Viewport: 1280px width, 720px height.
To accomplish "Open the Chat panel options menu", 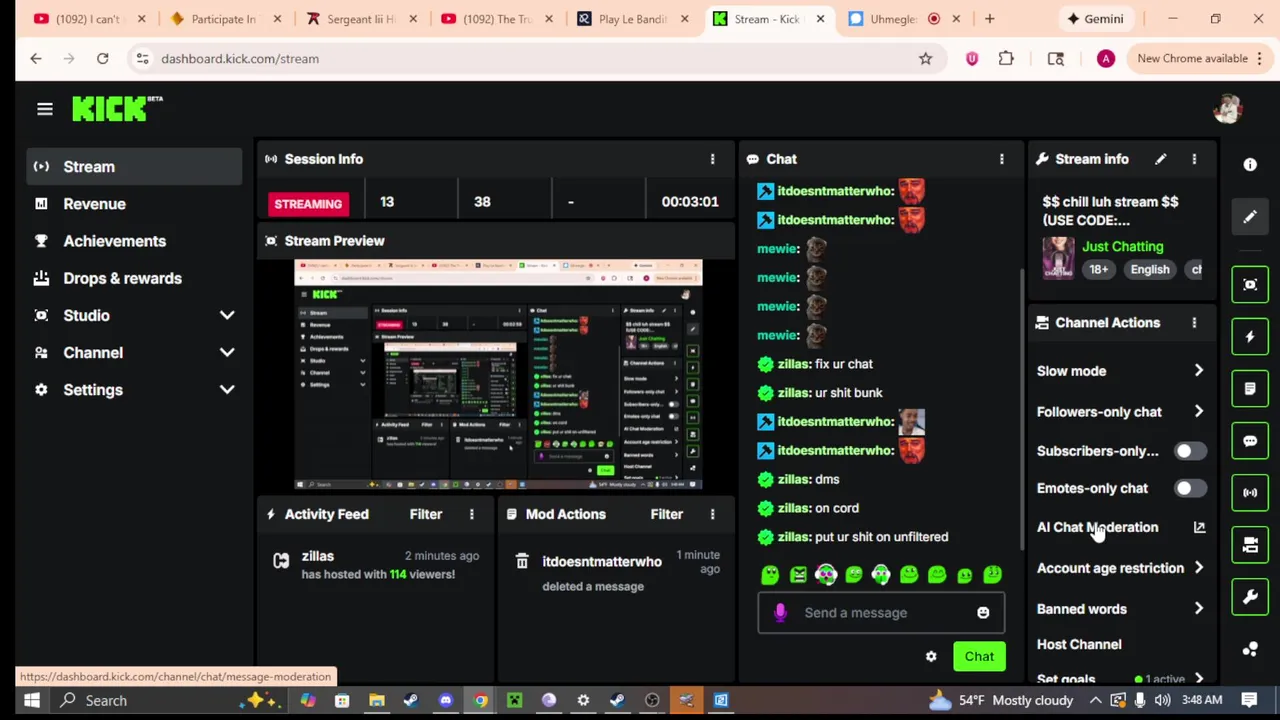I will click(x=1001, y=159).
